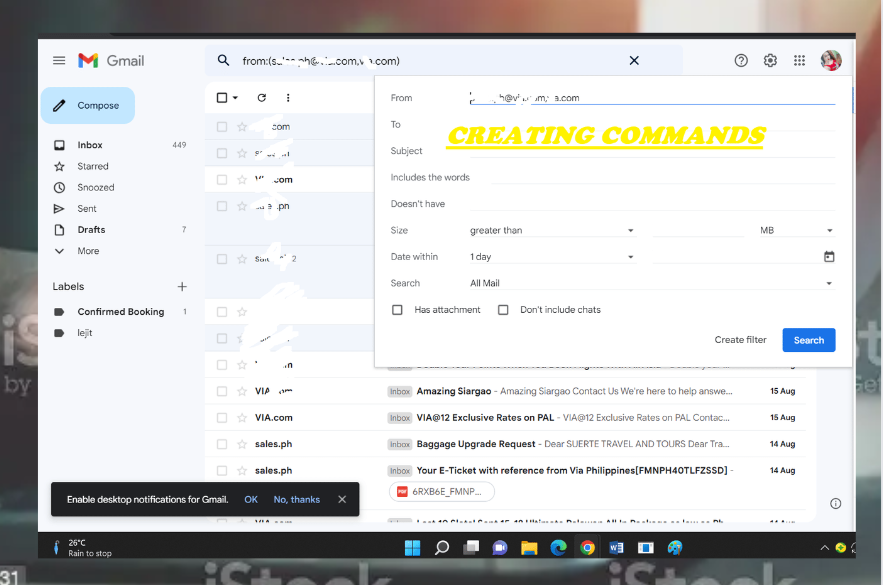Screen dimensions: 883x585
Task: Open the Baggage Upgrade Request email
Action: [x=505, y=444]
